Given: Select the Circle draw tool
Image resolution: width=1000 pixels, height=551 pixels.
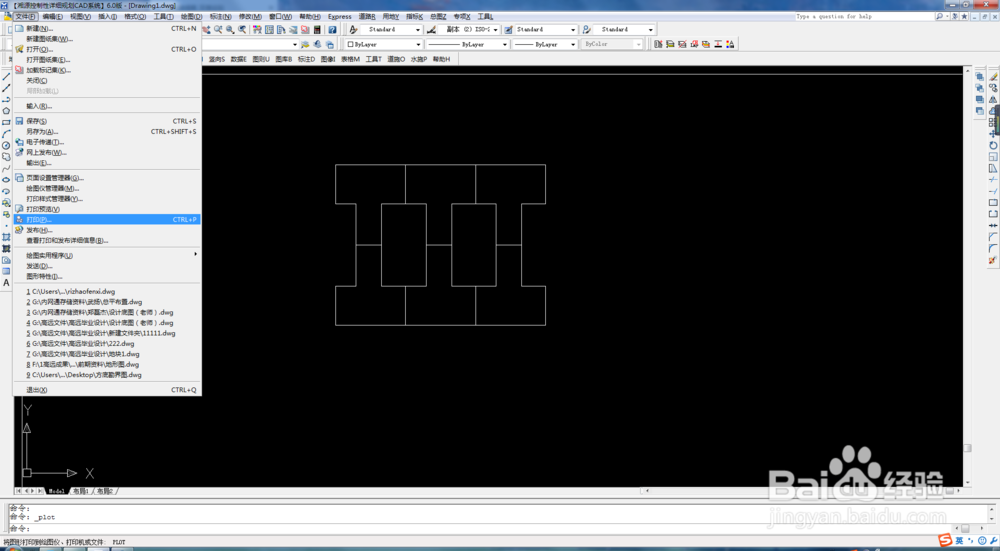Looking at the screenshot, I should (x=6, y=145).
